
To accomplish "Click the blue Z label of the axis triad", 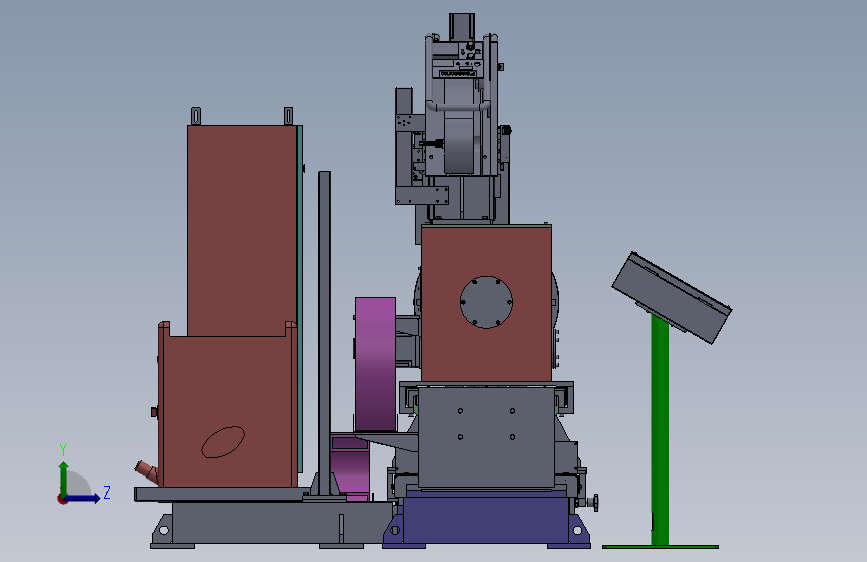I will pyautogui.click(x=107, y=492).
